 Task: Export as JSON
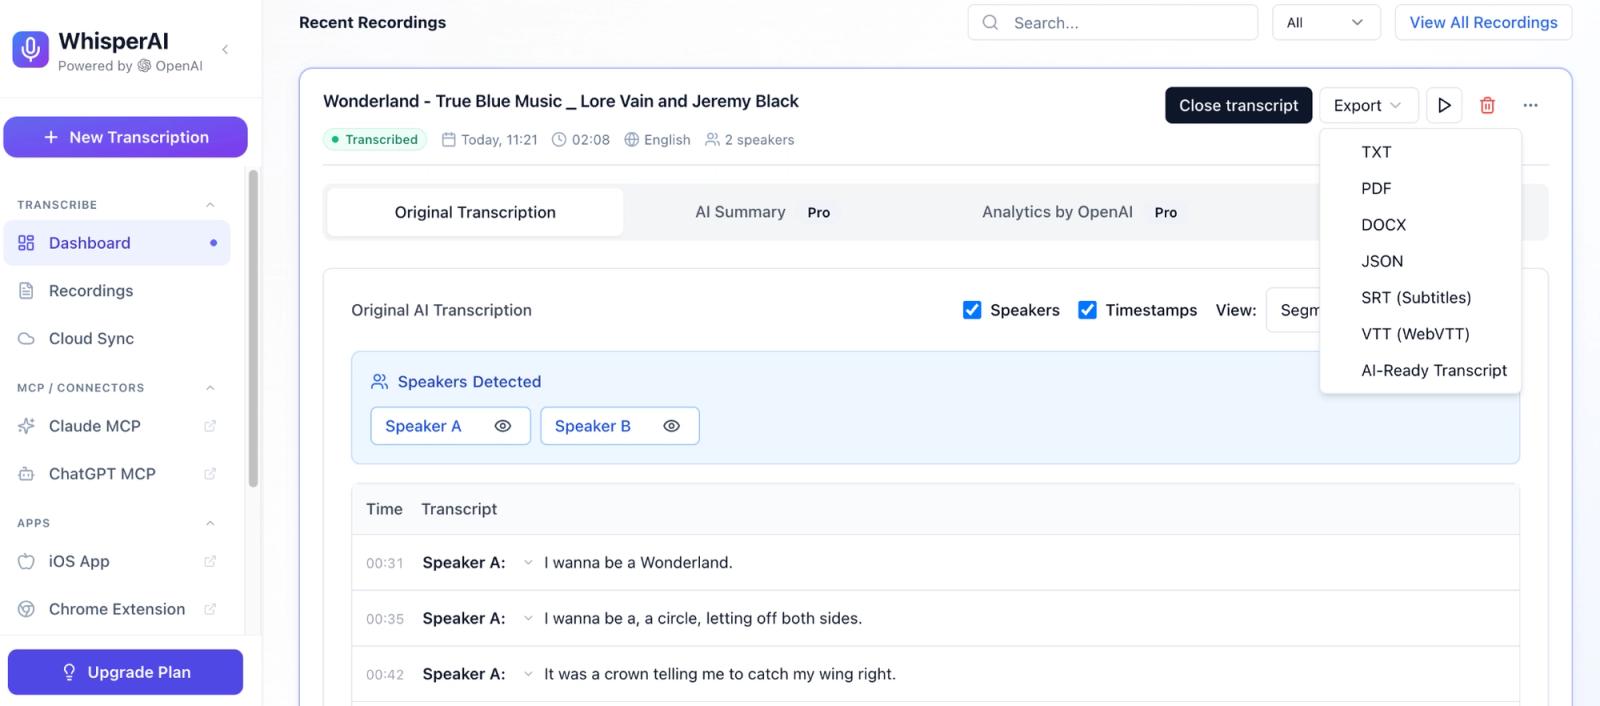pos(1420,261)
